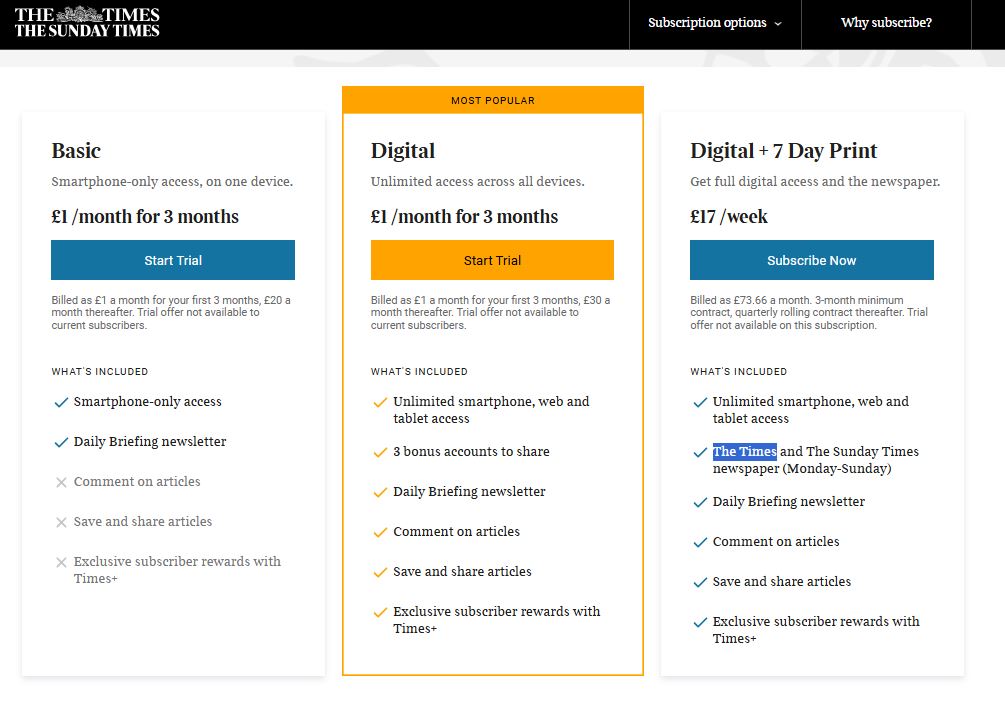
Task: Click the orange checkmark beside Daily Briefing newsletter
Action: click(380, 491)
